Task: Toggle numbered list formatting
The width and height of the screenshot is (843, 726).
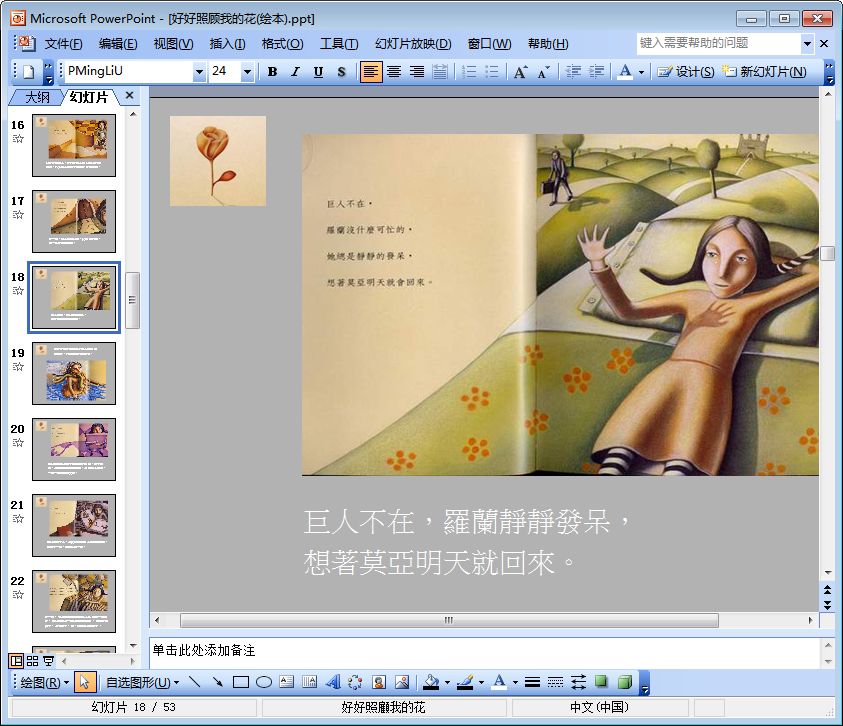Action: click(x=469, y=72)
